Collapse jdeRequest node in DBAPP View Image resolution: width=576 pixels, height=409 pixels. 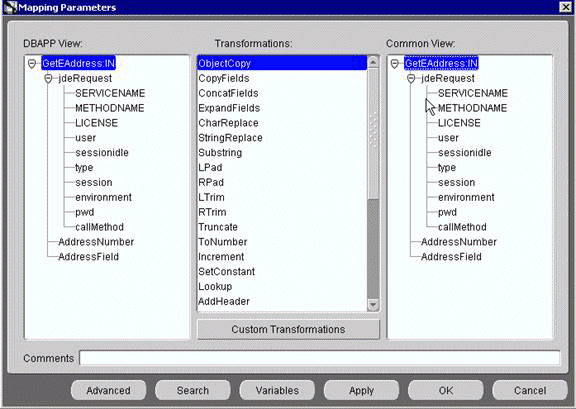pos(48,79)
